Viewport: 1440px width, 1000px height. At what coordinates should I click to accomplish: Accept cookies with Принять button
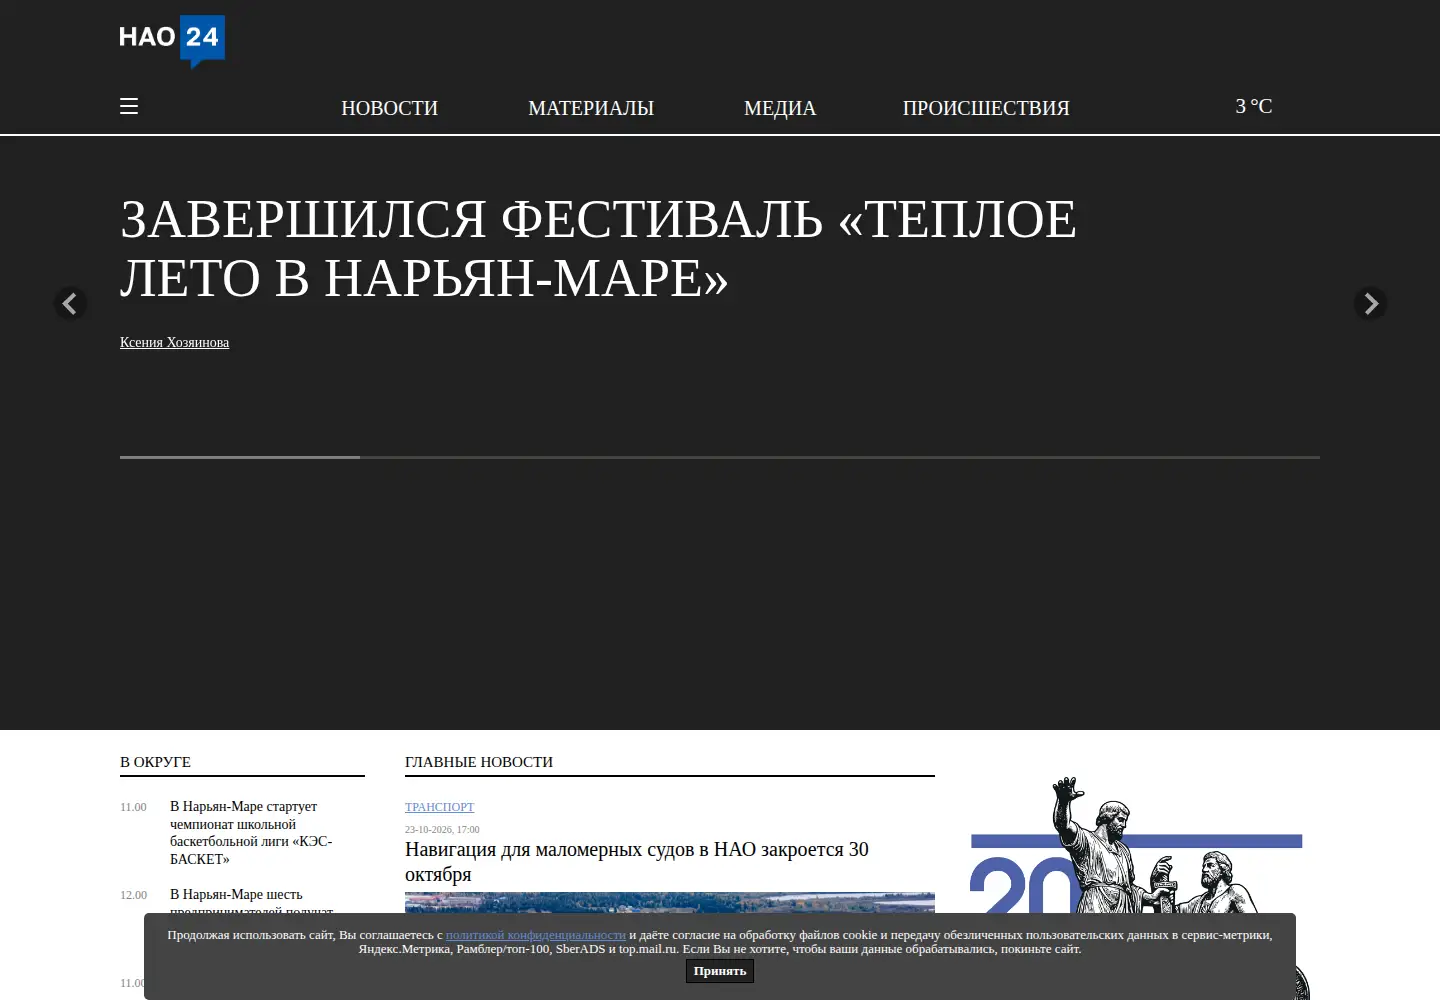[720, 971]
